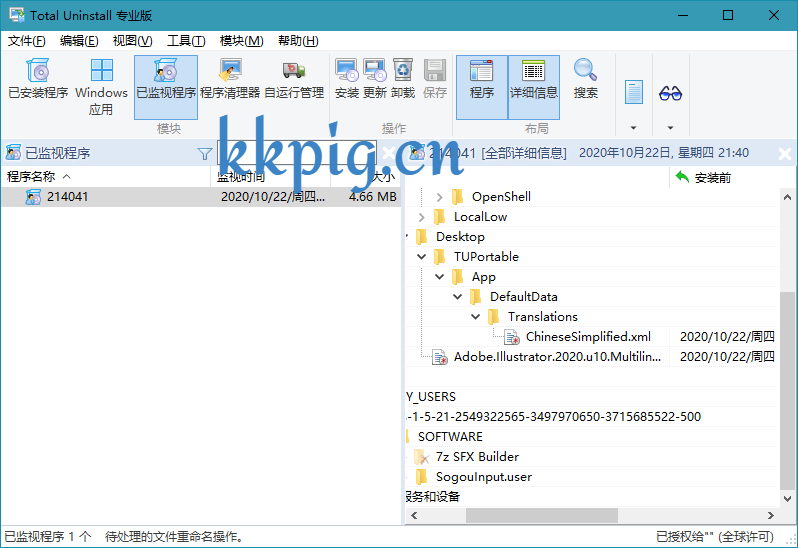Collapse the DefaultData folder

click(458, 297)
